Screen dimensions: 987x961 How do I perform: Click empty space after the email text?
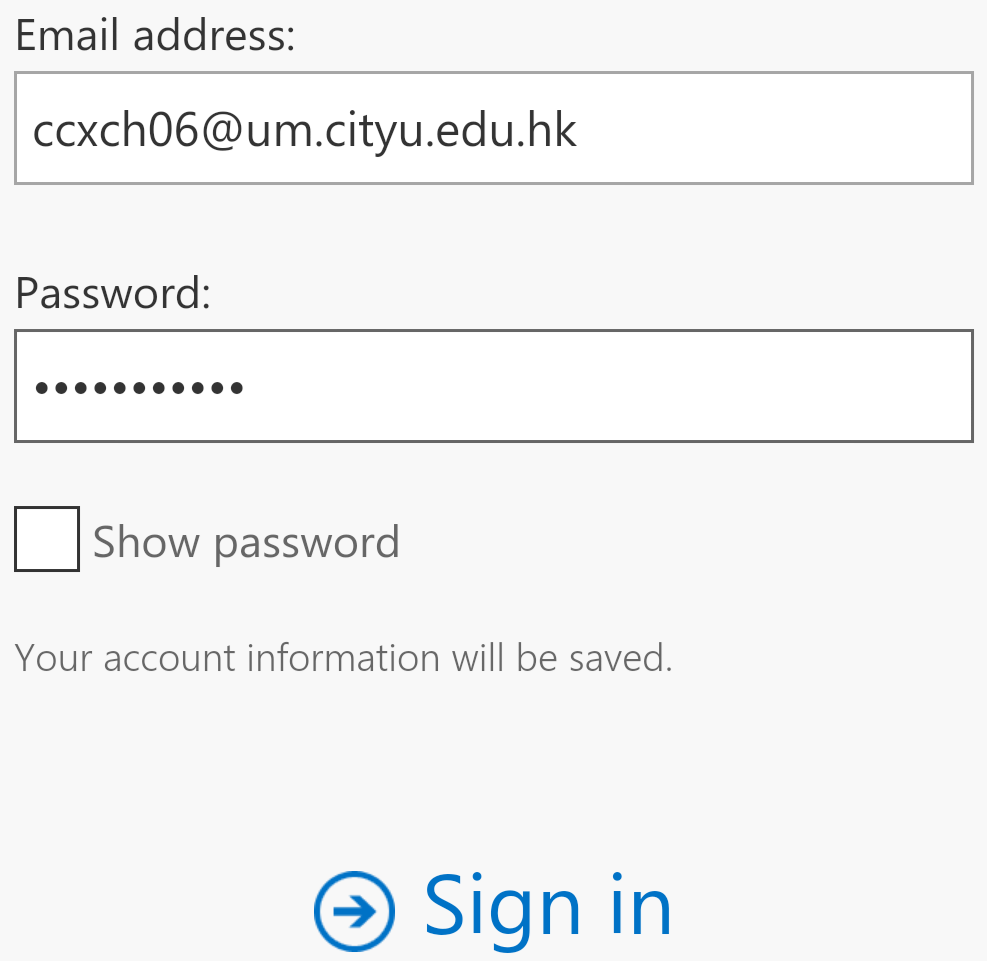pos(780,129)
